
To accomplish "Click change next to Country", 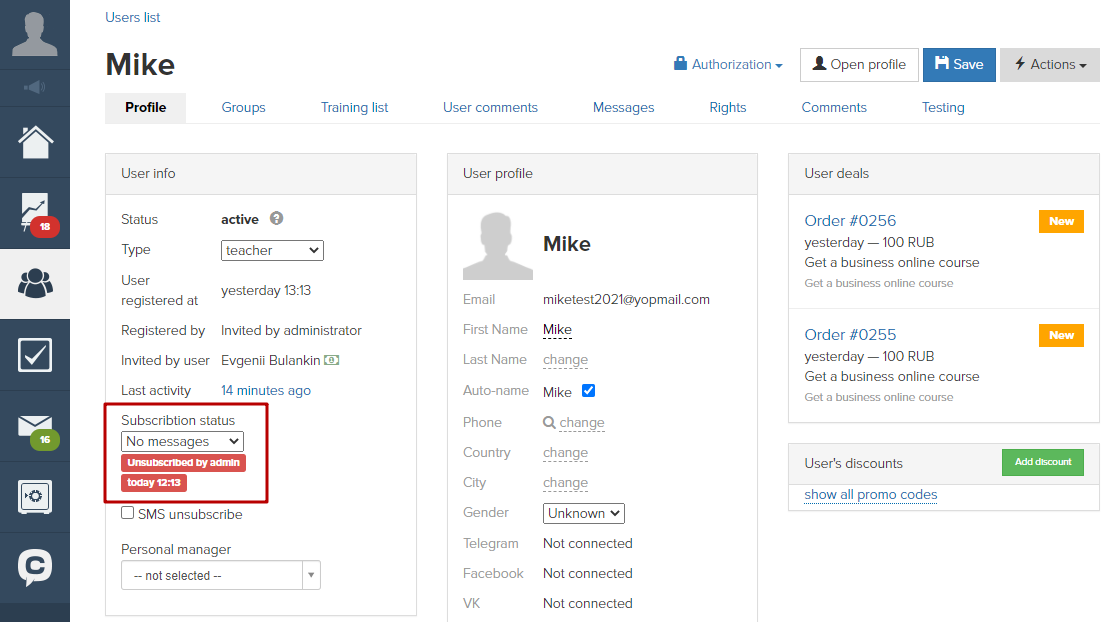I will [565, 452].
